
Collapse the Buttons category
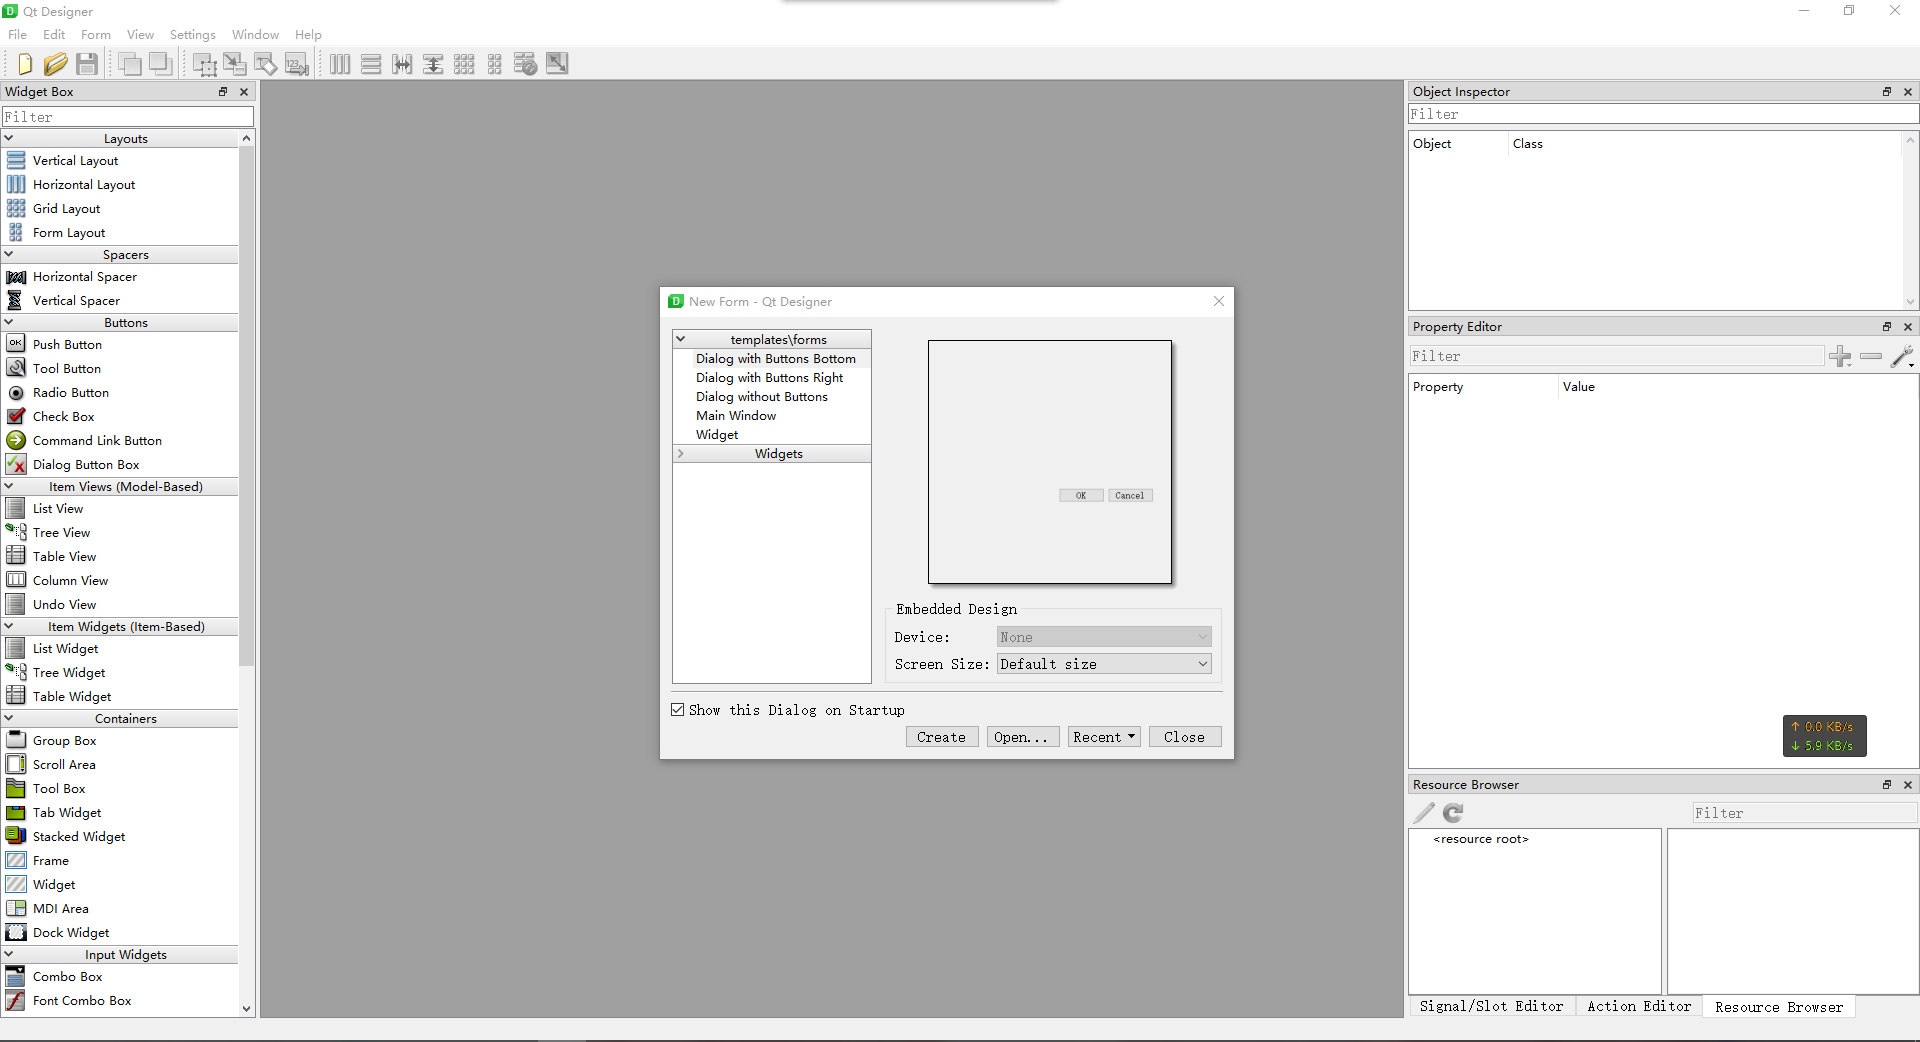click(x=9, y=322)
